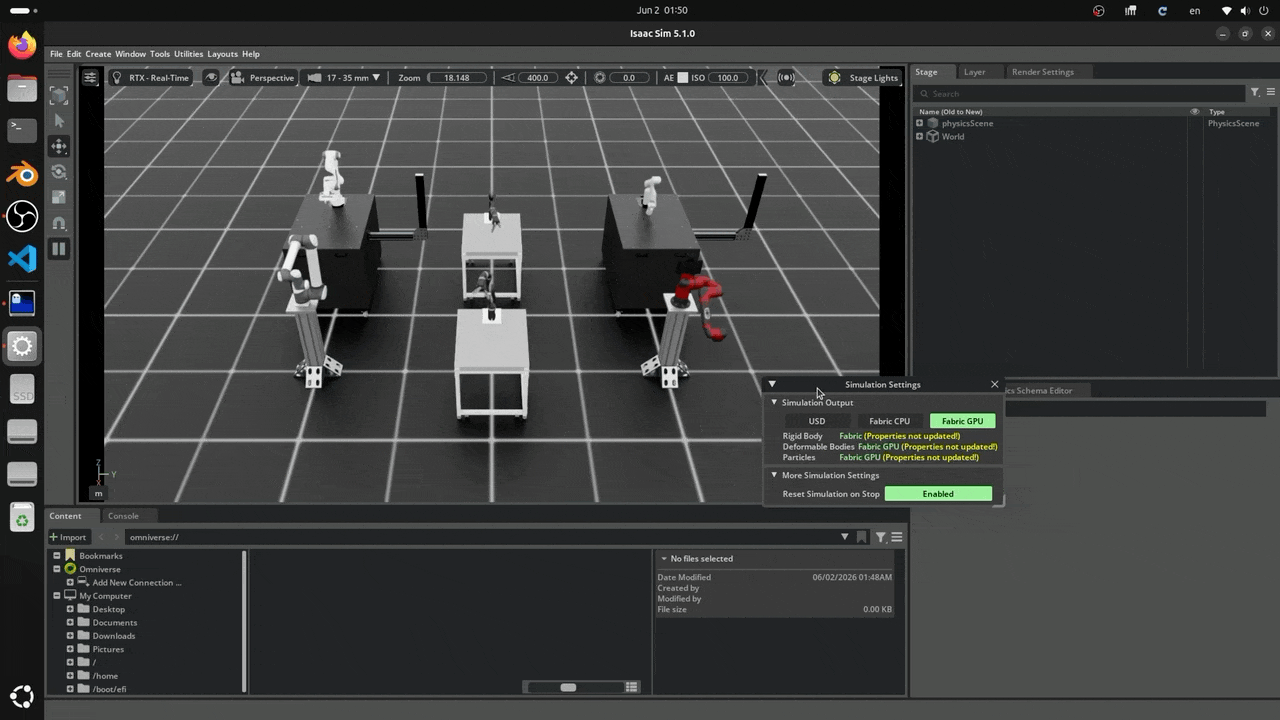Click the focus target crosshair icon
Screen dimensions: 1280x720
572,77
